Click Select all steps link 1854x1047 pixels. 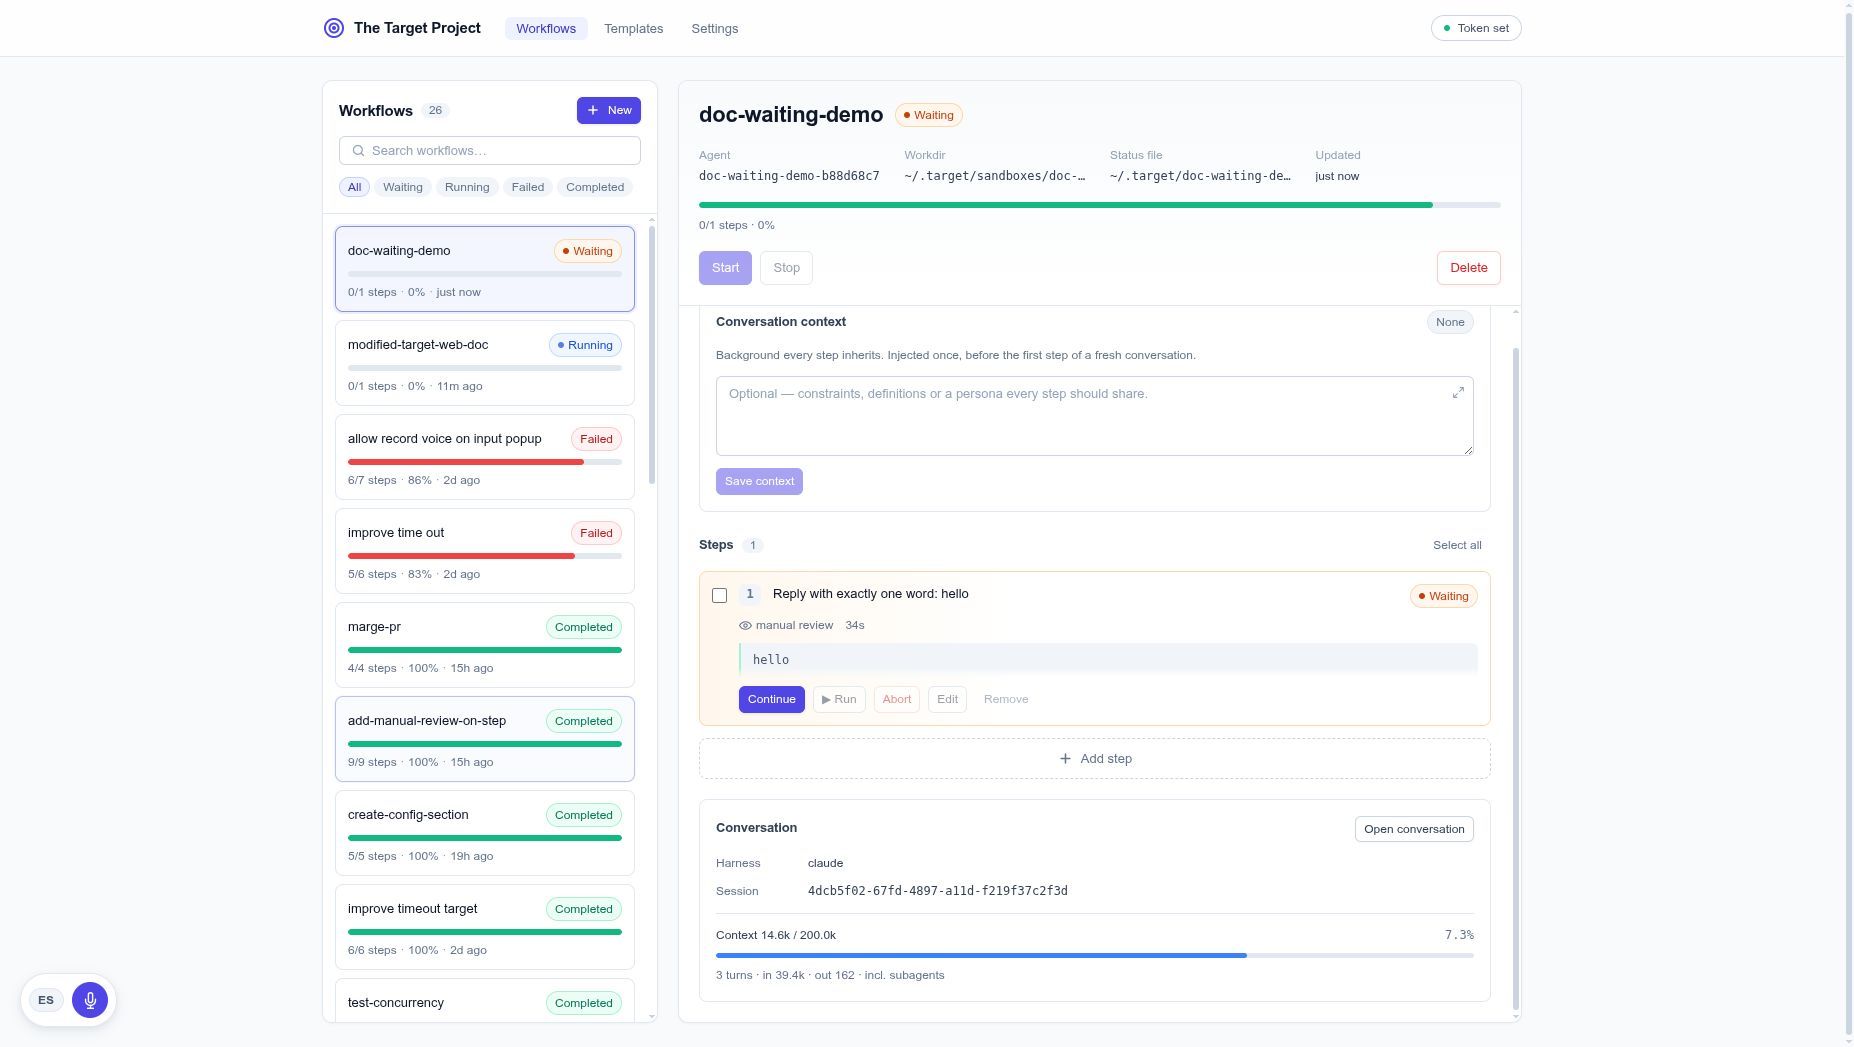coord(1457,545)
